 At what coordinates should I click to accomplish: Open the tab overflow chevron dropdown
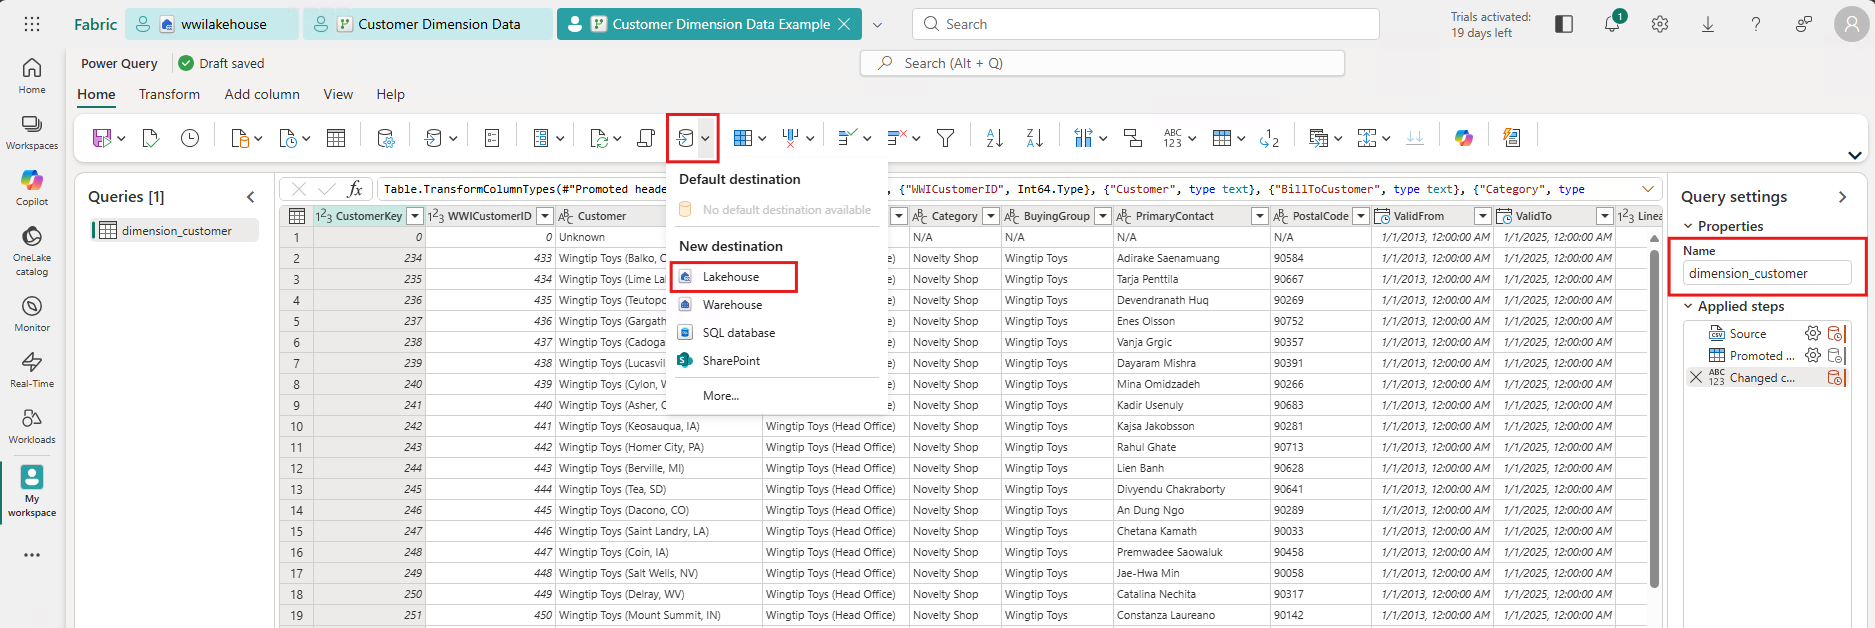click(x=877, y=25)
